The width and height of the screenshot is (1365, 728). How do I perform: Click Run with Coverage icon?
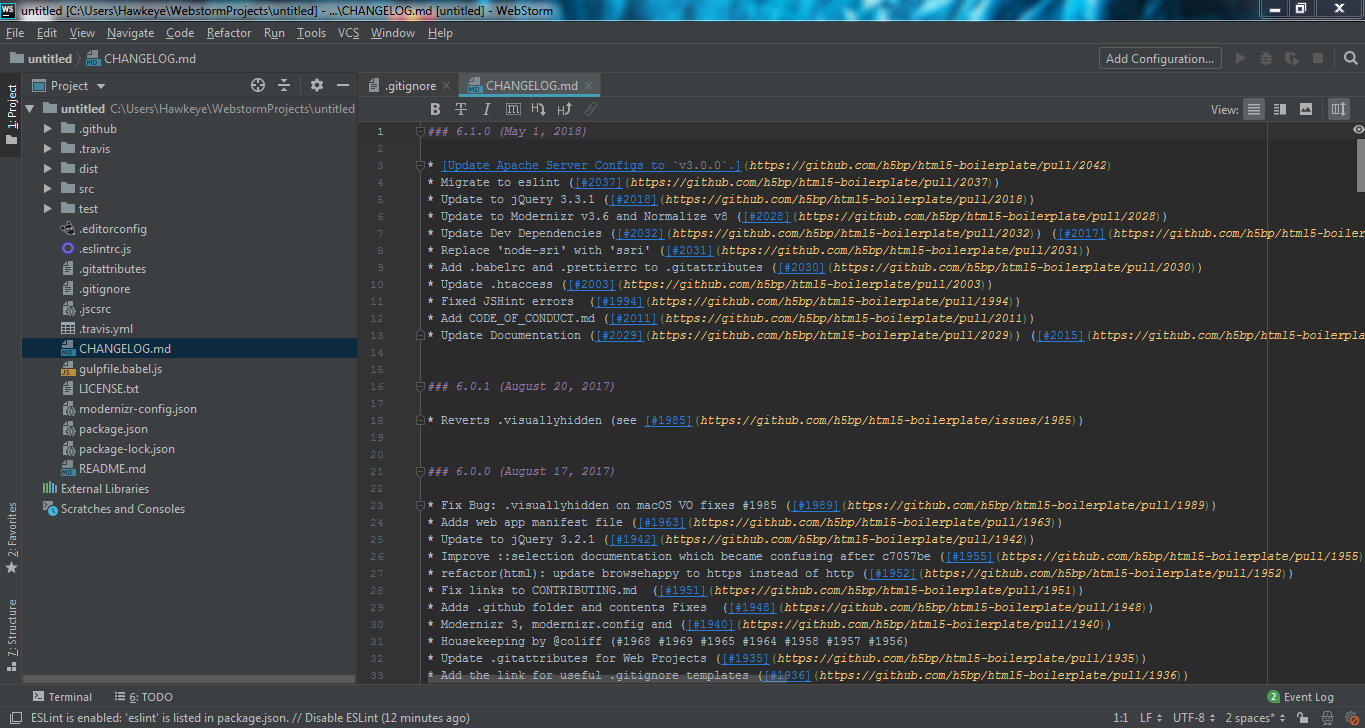coord(1292,59)
